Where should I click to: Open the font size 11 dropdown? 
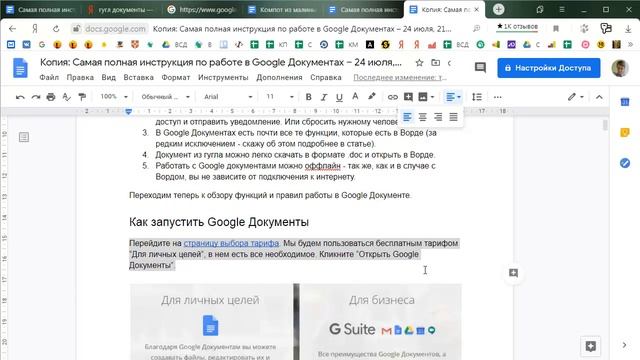[x=280, y=97]
